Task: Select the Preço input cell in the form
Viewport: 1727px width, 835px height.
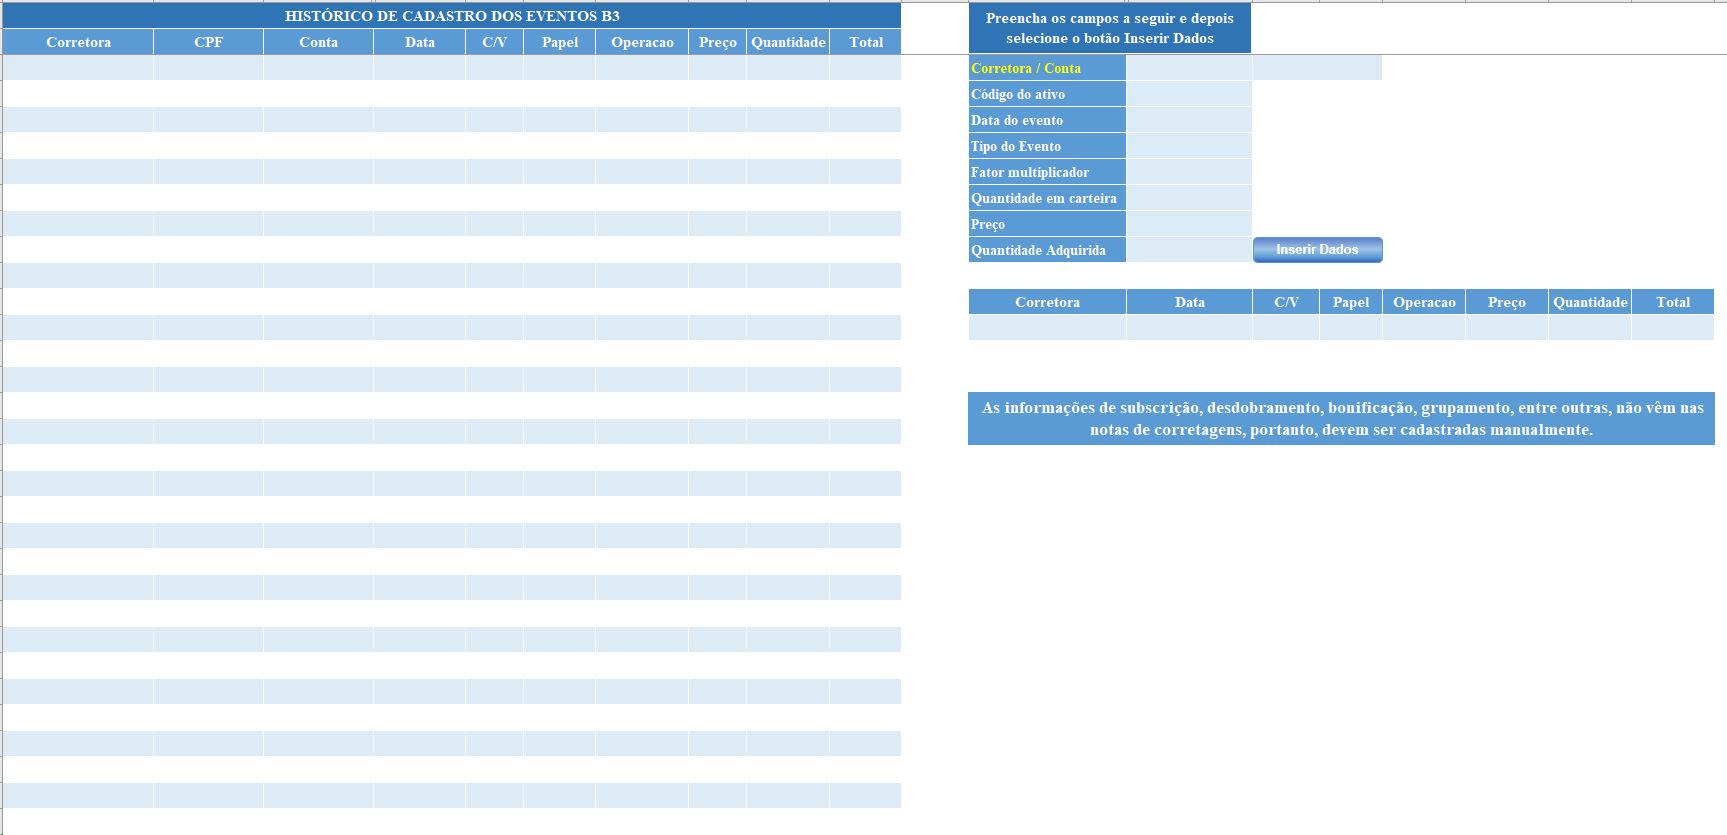Action: point(1189,224)
